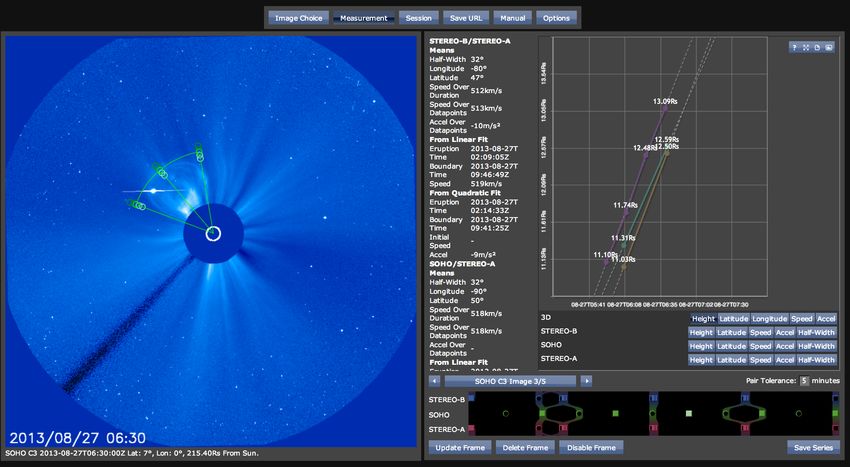The image size is (850, 467).
Task: Click the 519km/s linear fit speed value
Action: [482, 184]
